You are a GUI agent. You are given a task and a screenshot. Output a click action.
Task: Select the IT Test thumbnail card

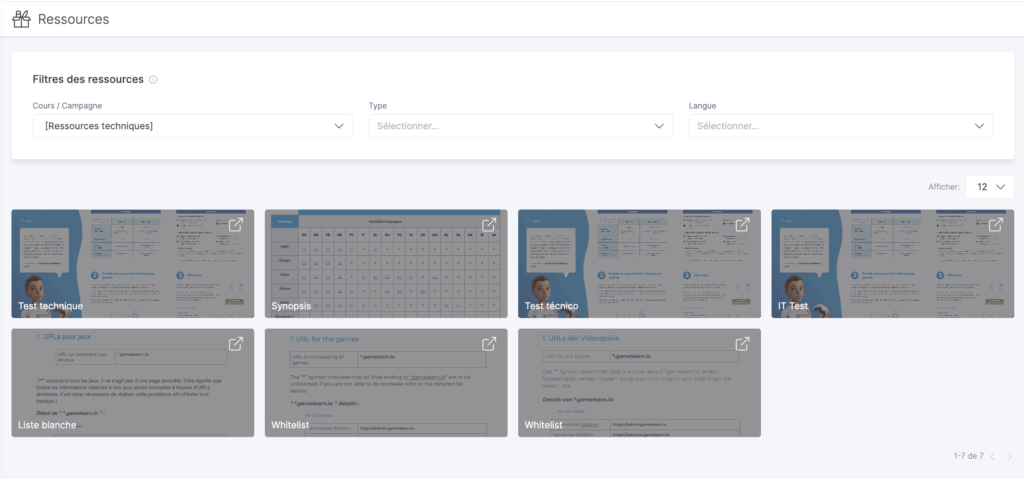coord(892,265)
